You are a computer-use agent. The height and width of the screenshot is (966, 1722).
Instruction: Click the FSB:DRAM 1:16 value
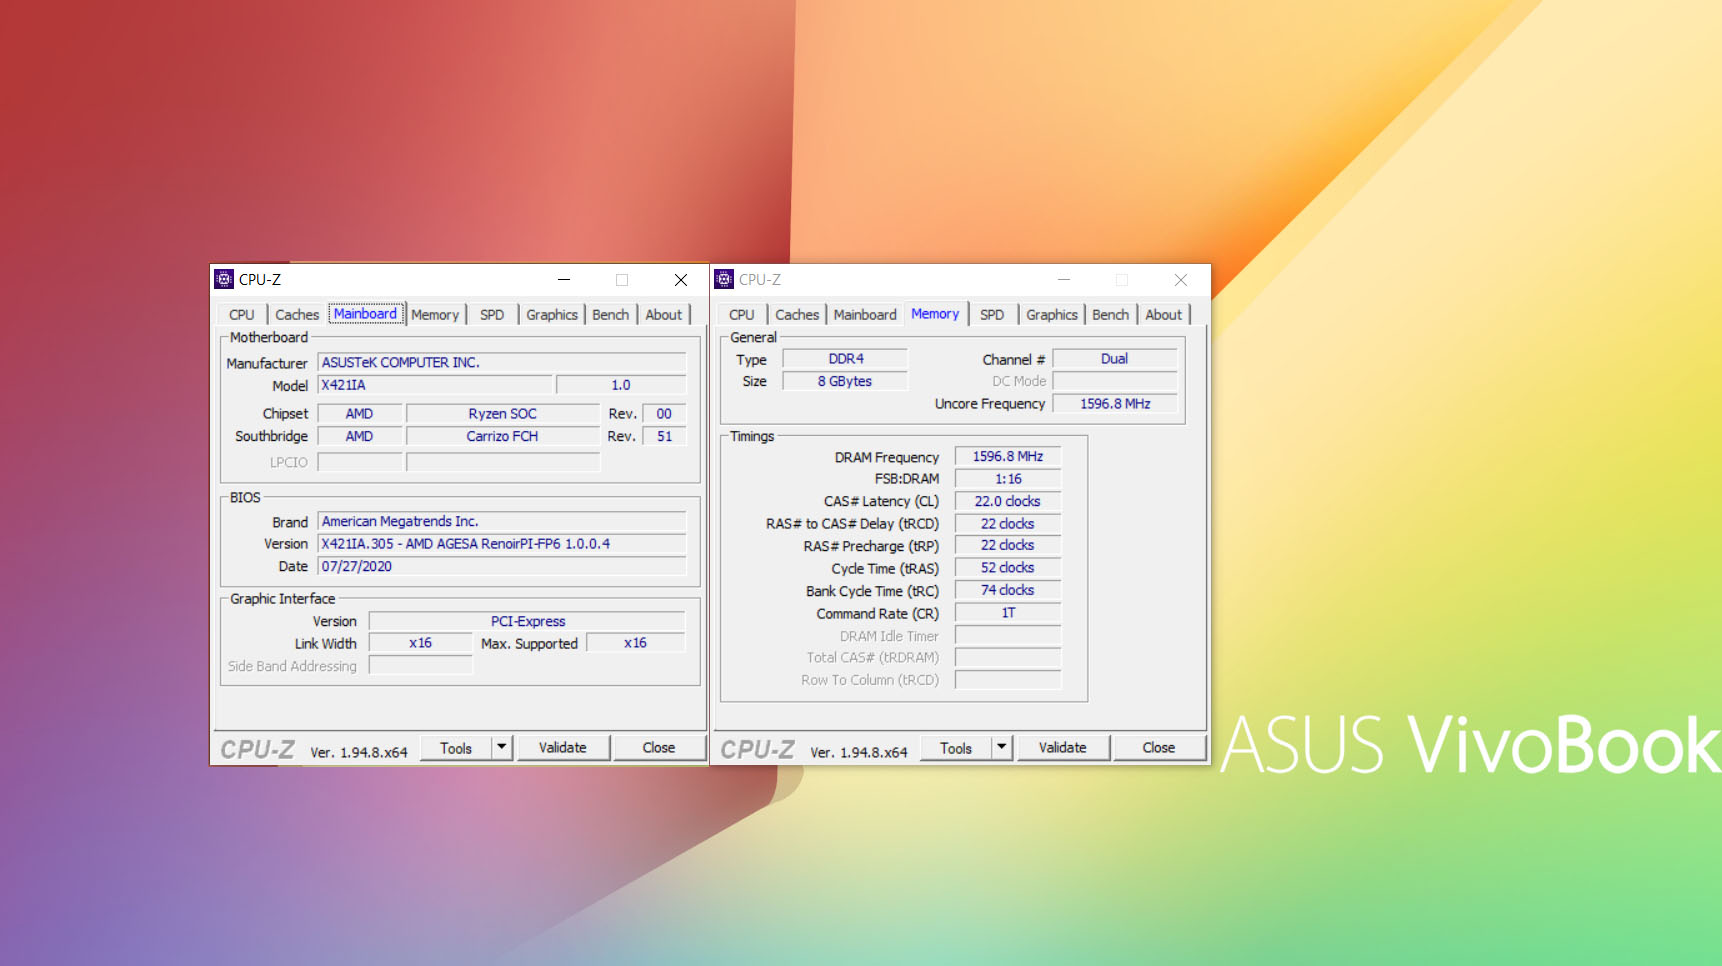[x=1008, y=479]
